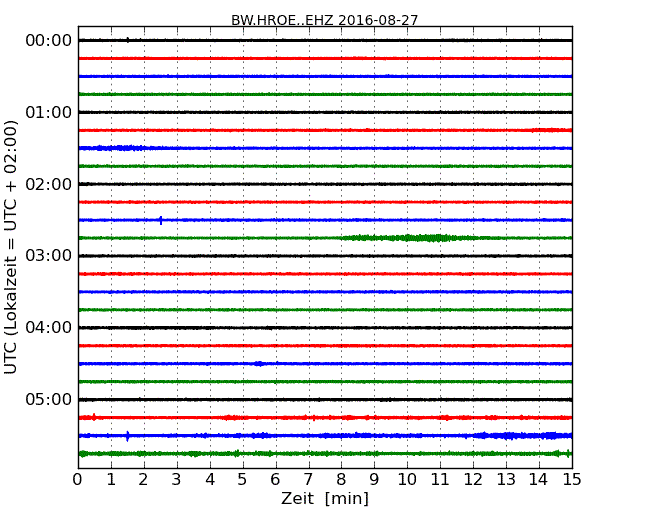Click x-axis tick label 3
This screenshot has width=650, height=520.
(x=177, y=480)
